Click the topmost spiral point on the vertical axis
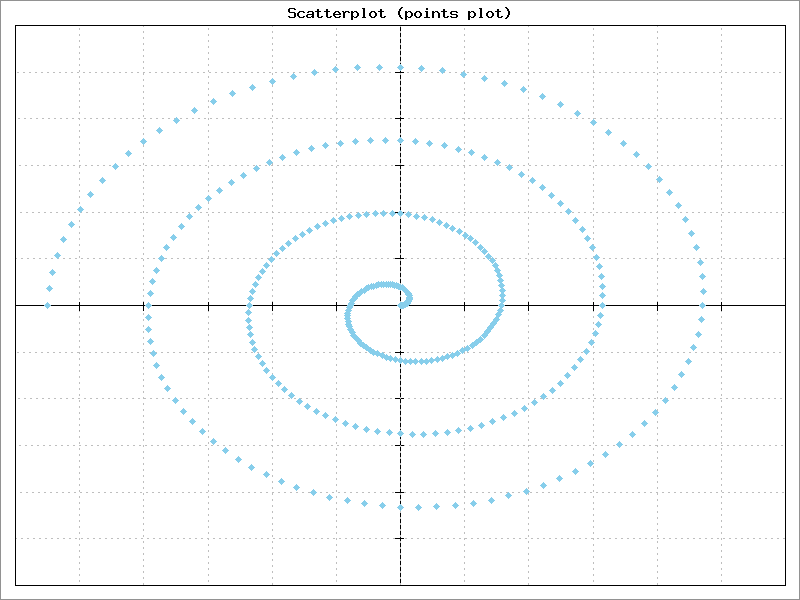800x600 pixels. point(401,68)
